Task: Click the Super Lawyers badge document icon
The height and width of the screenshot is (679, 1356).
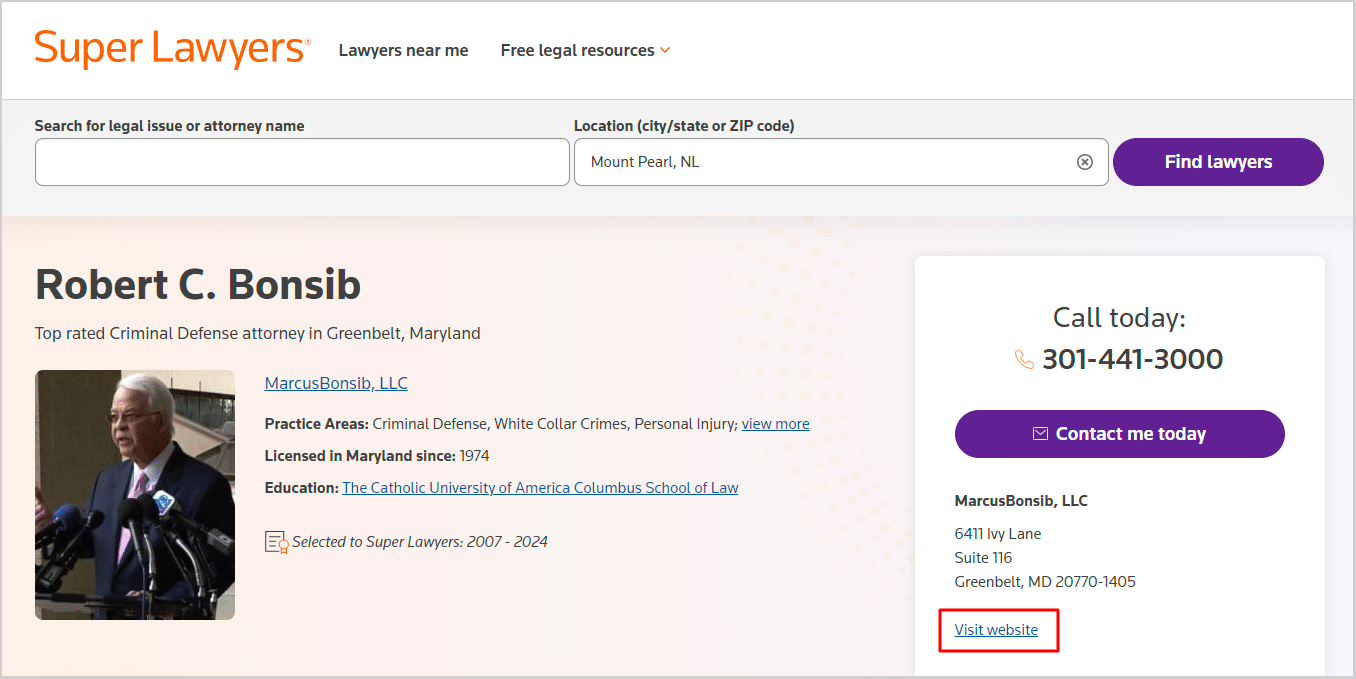Action: tap(276, 541)
